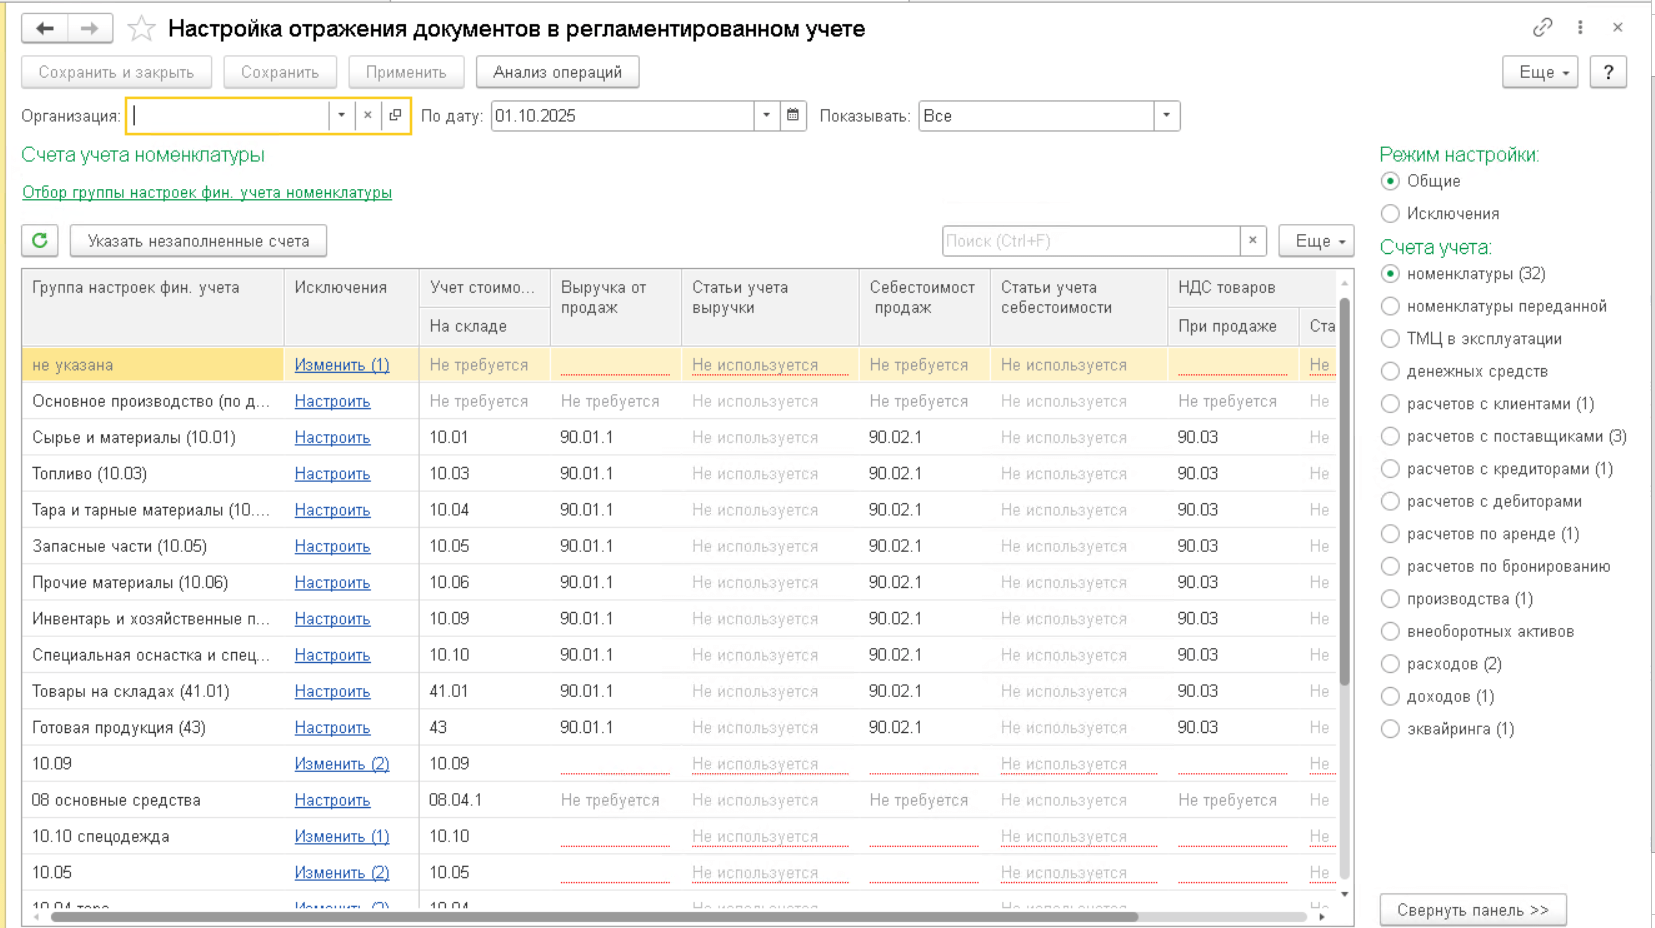Image resolution: width=1655 pixels, height=928 pixels.
Task: Open the three-dot window options menu
Action: click(x=1580, y=28)
